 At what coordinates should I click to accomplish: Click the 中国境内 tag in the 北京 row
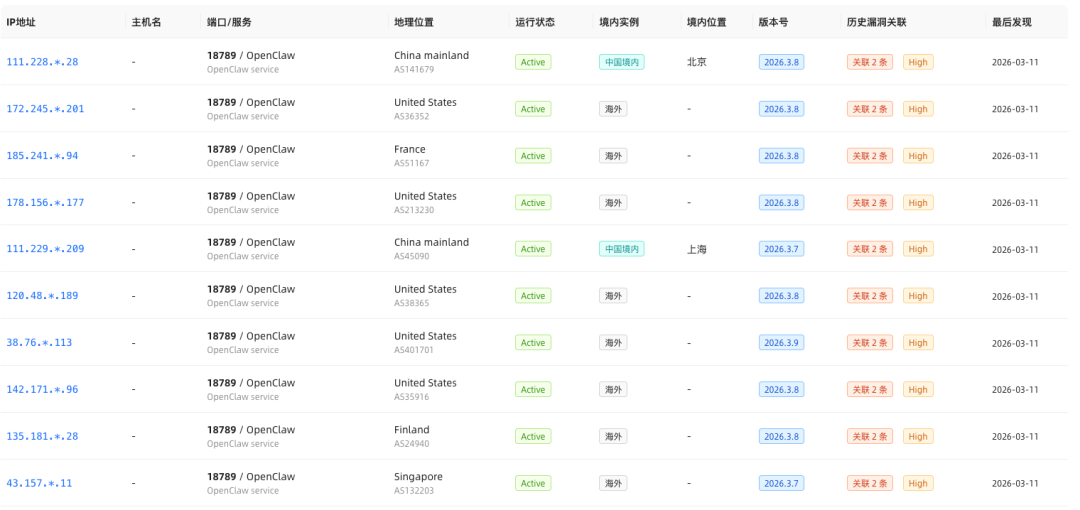621,62
